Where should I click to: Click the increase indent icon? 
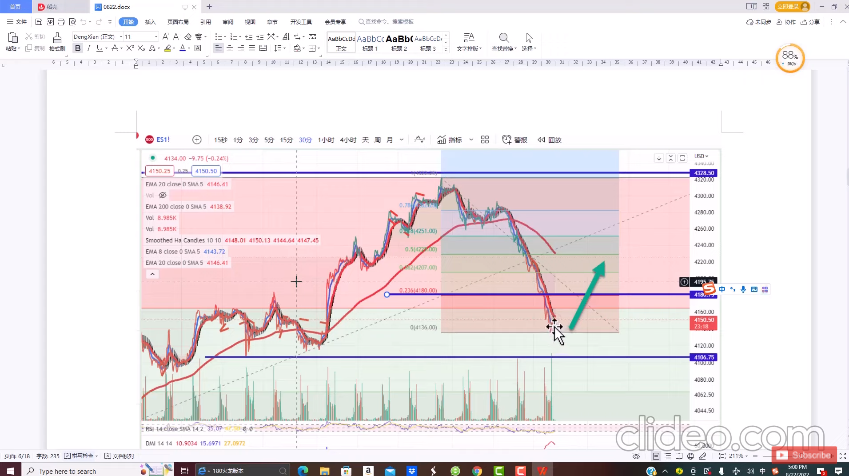[260, 37]
